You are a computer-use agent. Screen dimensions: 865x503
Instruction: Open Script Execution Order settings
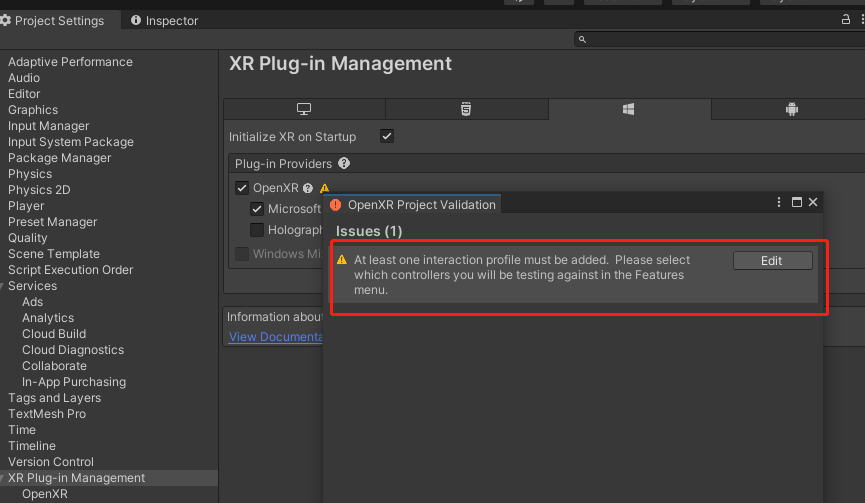[71, 270]
